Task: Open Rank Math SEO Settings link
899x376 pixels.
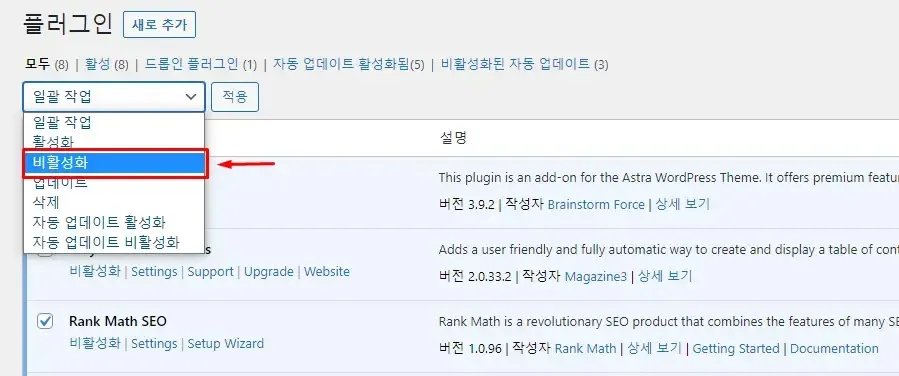Action: click(x=154, y=343)
